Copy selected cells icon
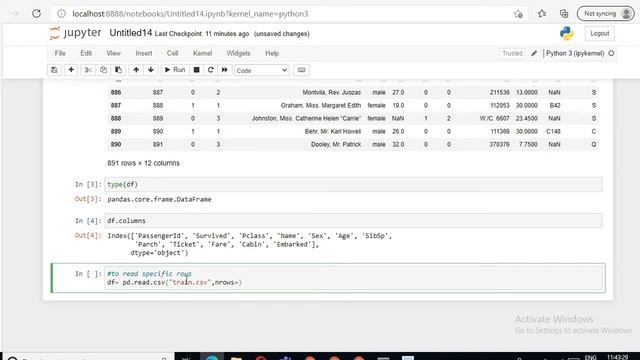 [103, 70]
